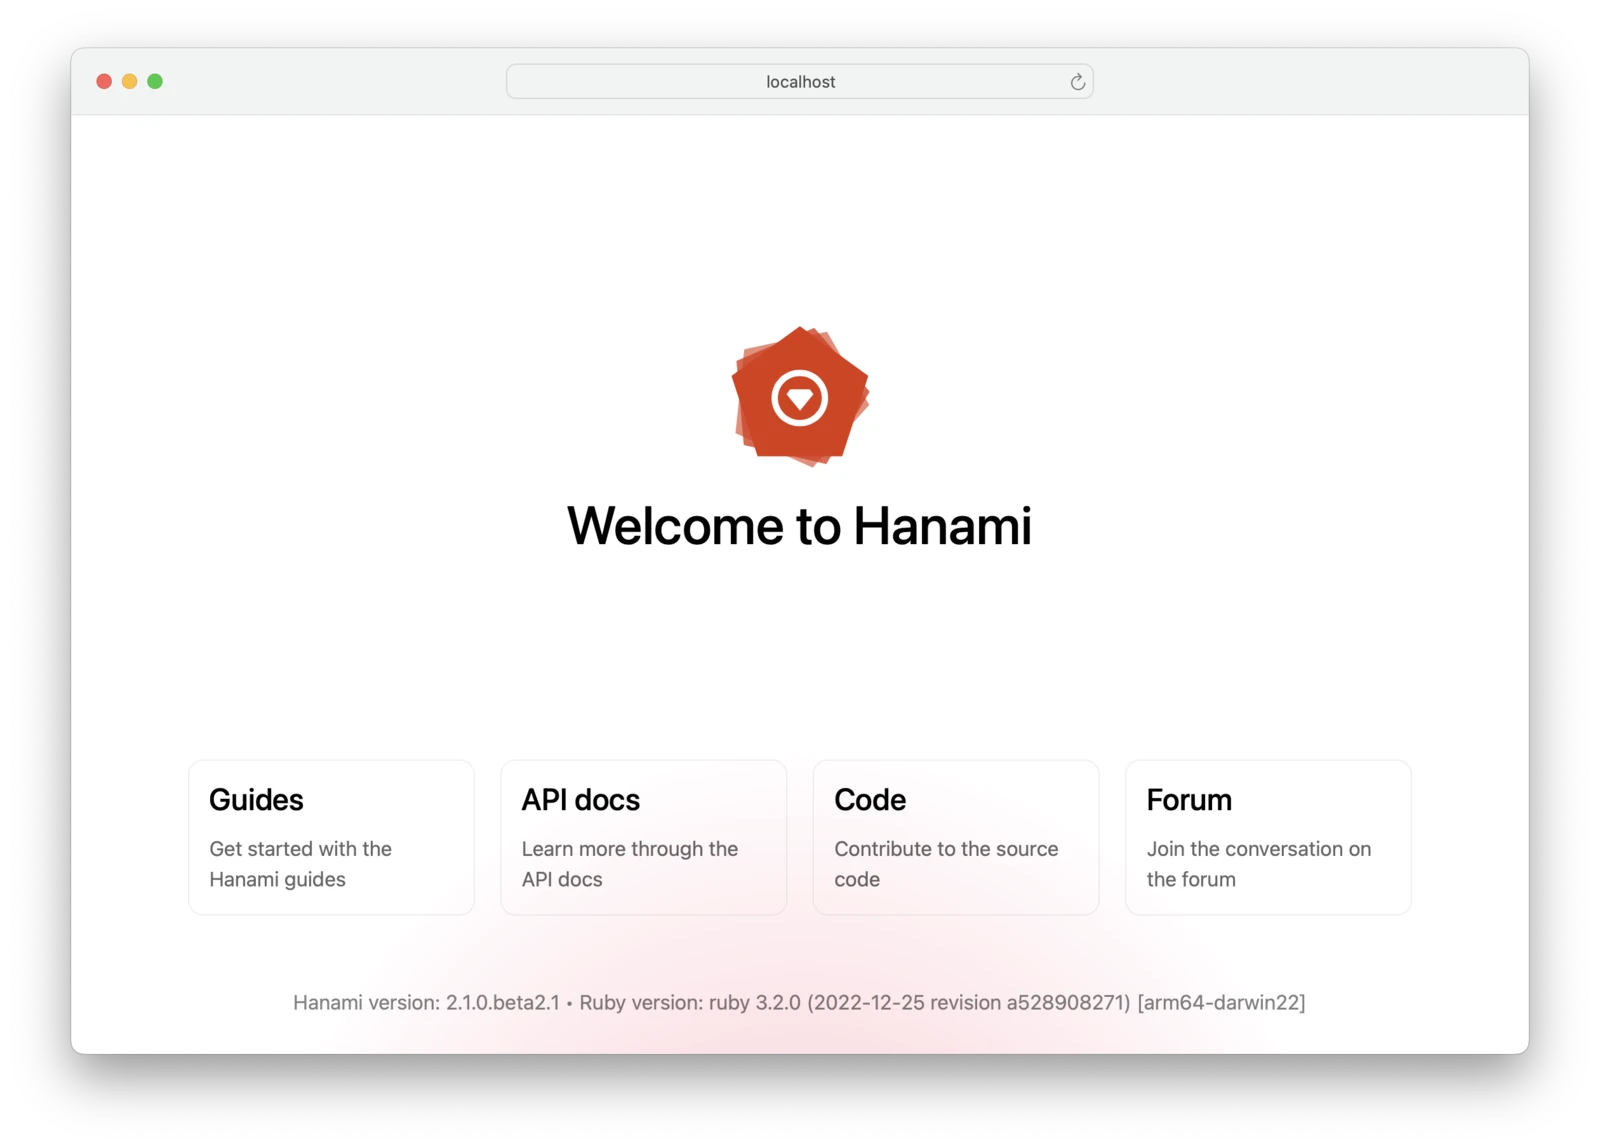The height and width of the screenshot is (1148, 1600).
Task: Open the Forum card to join conversation
Action: 1268,837
